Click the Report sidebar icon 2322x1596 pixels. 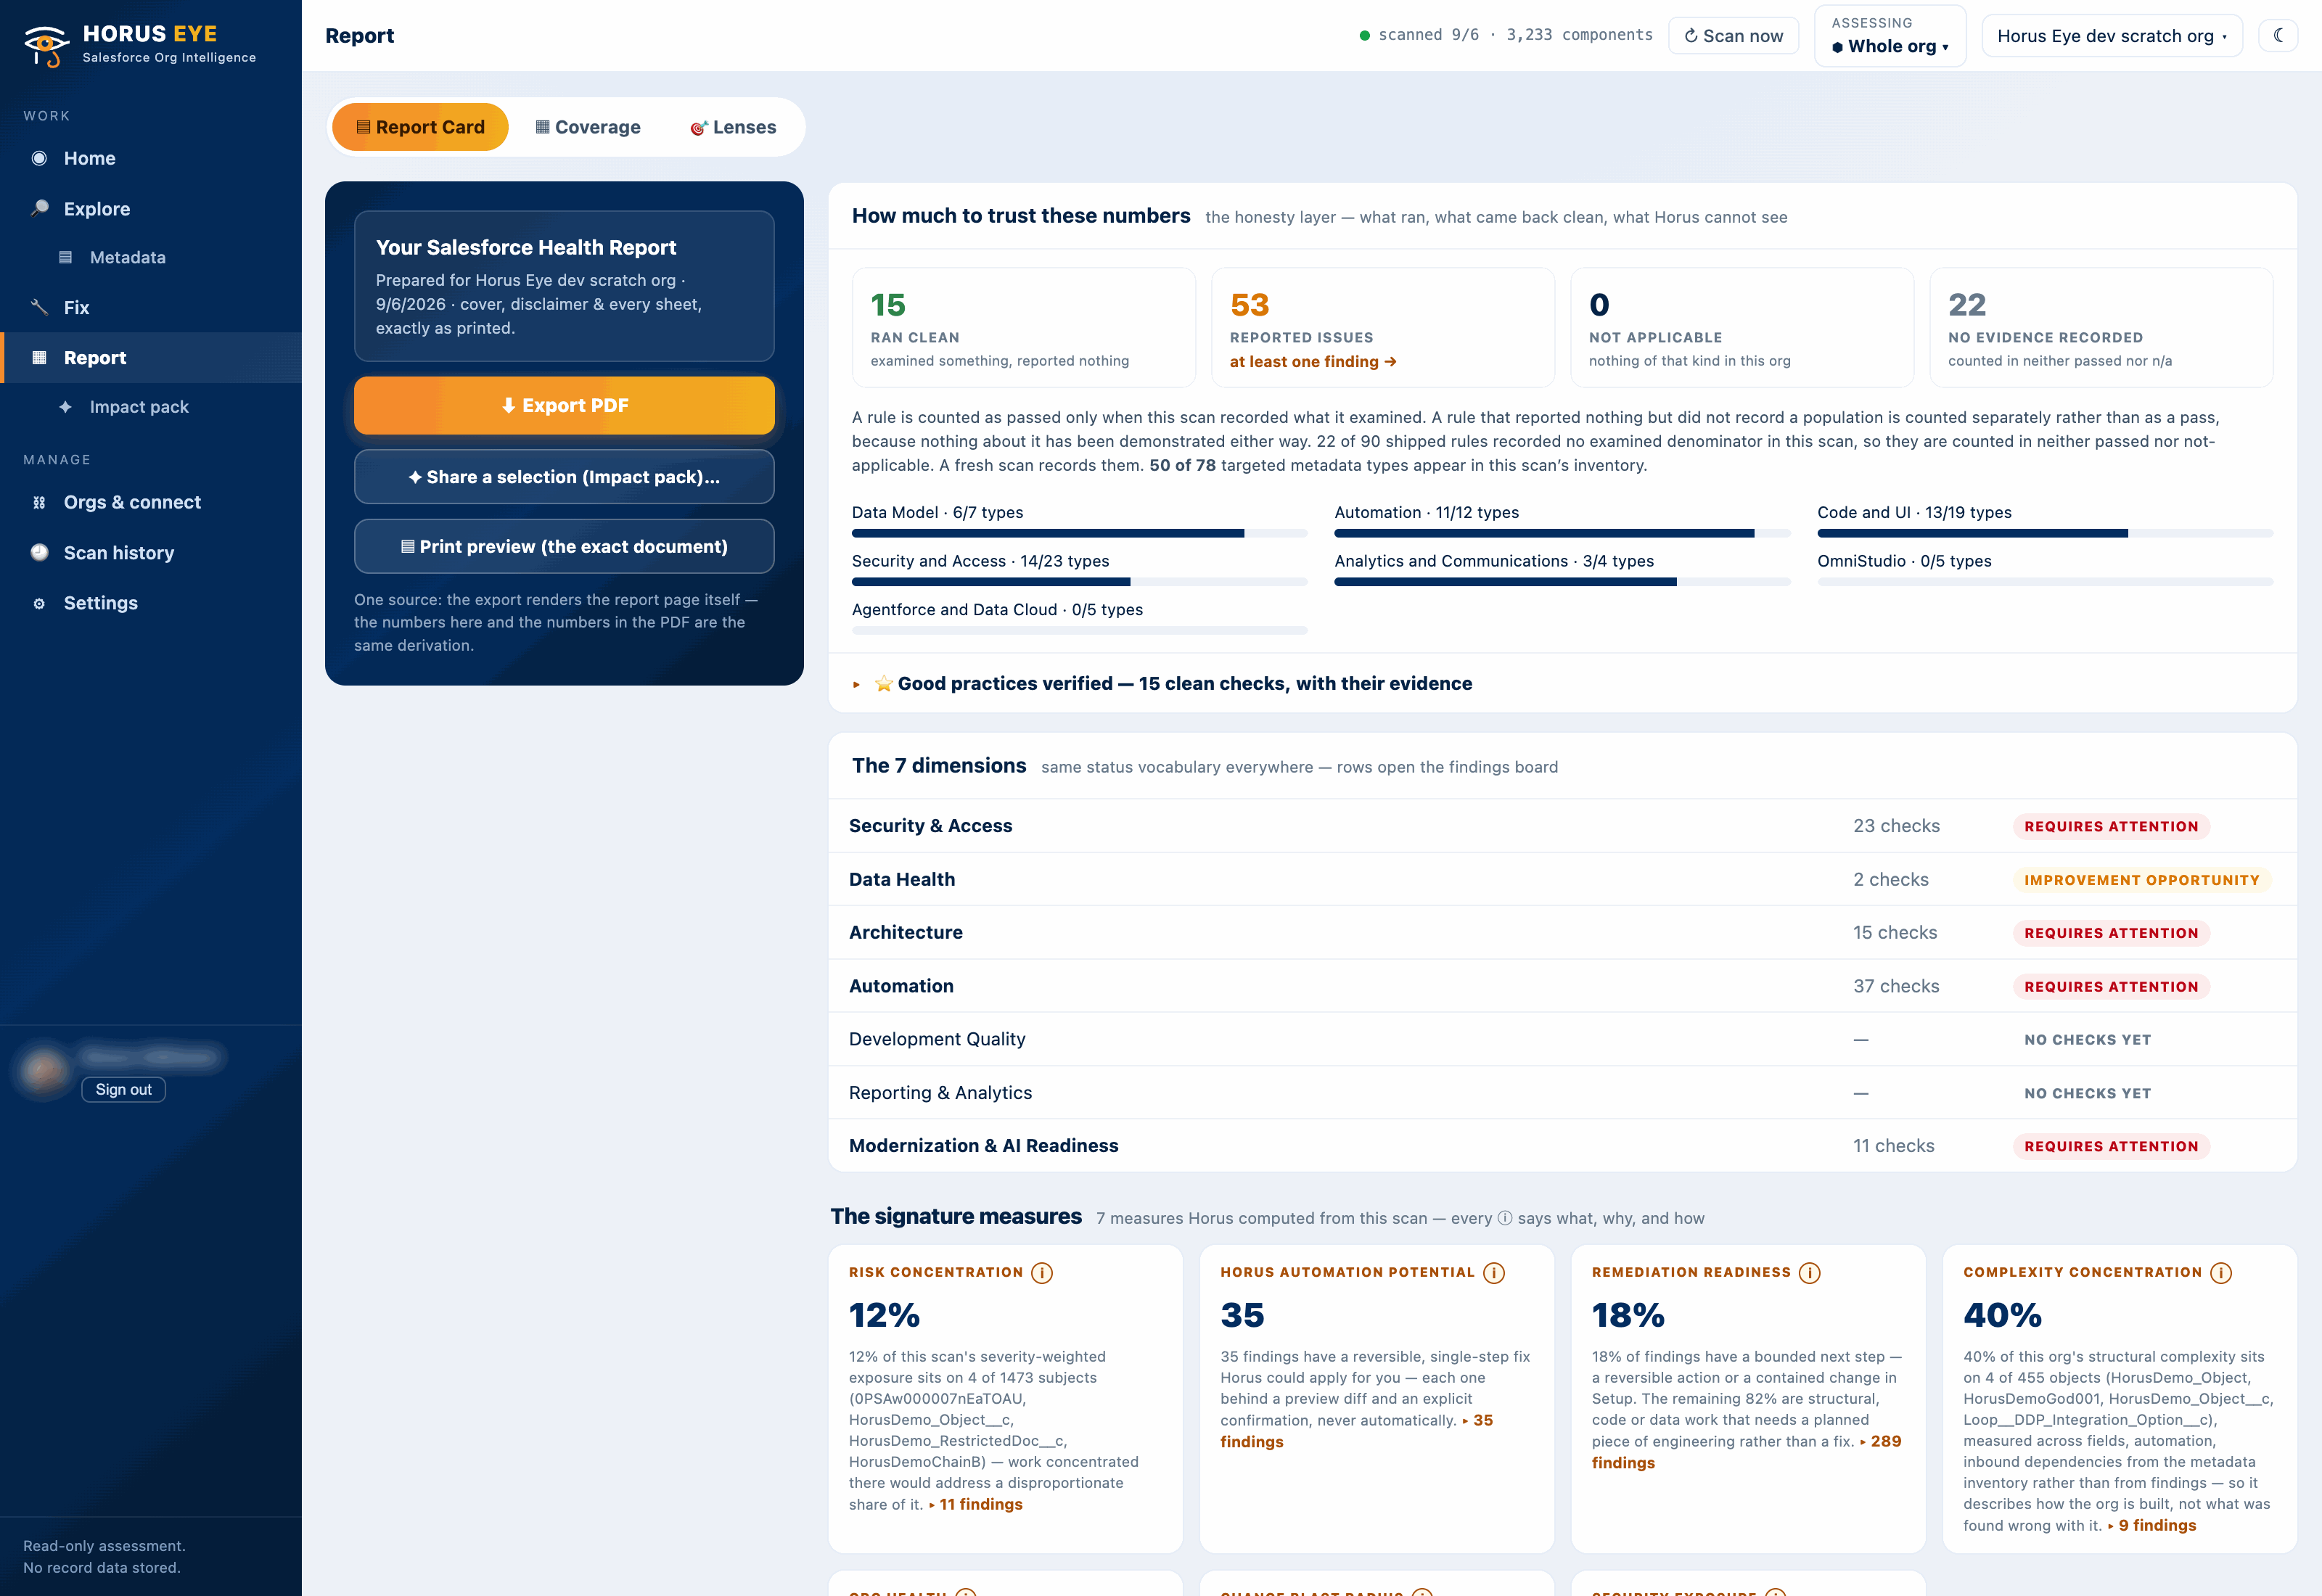[x=39, y=357]
